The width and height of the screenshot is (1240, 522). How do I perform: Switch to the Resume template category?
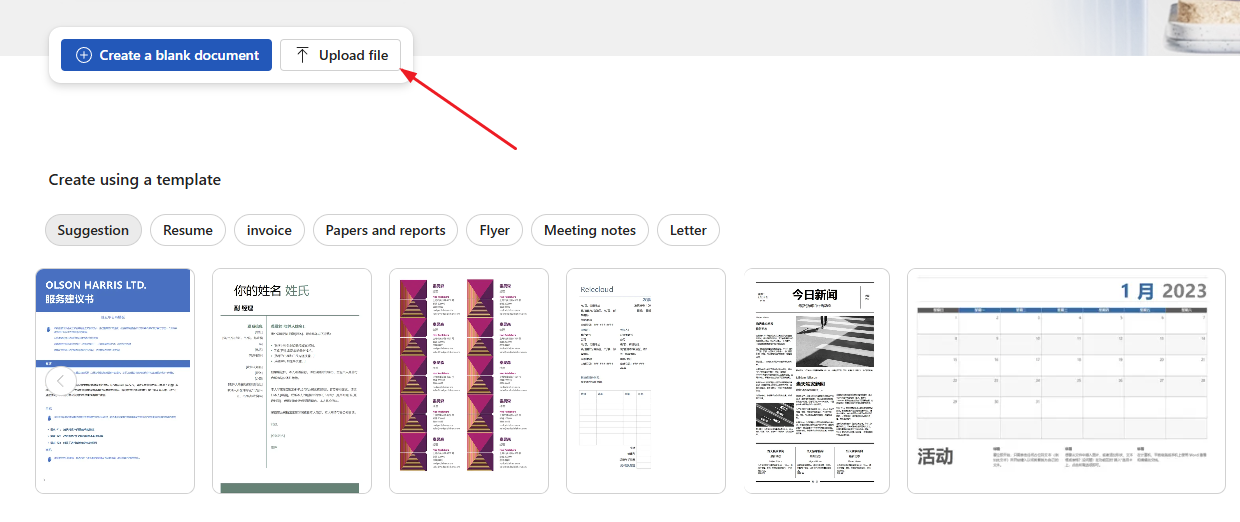tap(188, 230)
